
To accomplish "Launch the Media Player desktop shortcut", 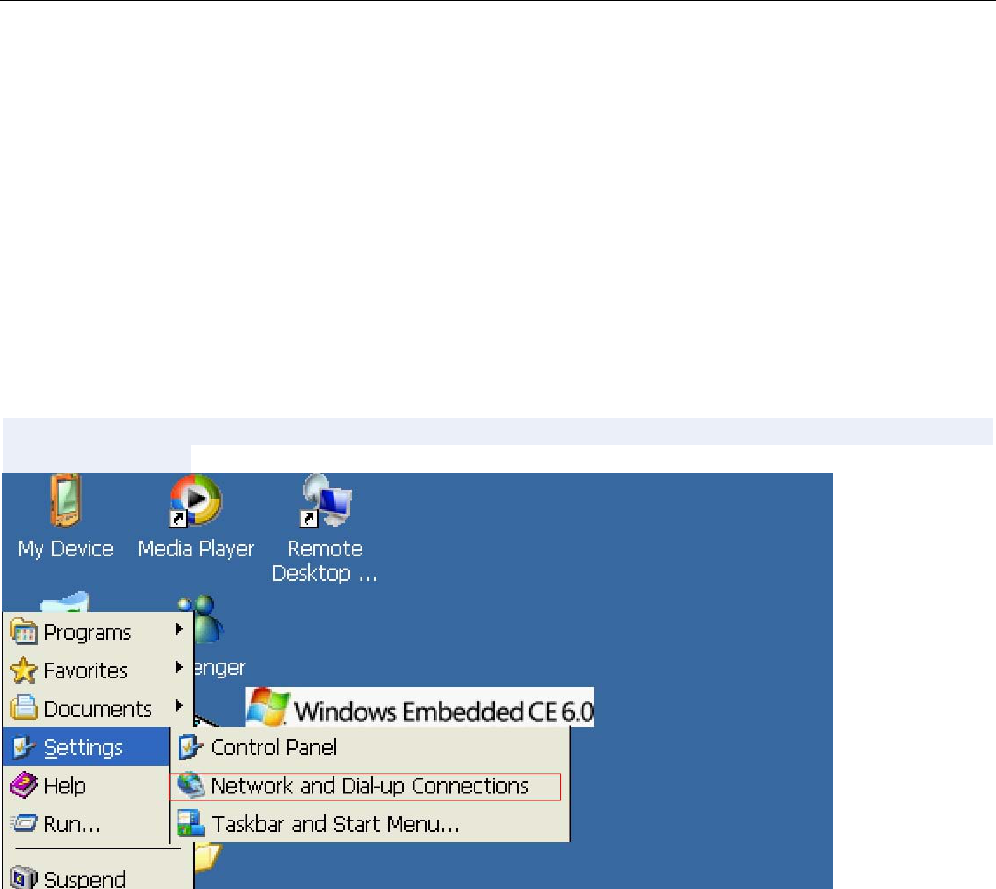I will coord(196,500).
